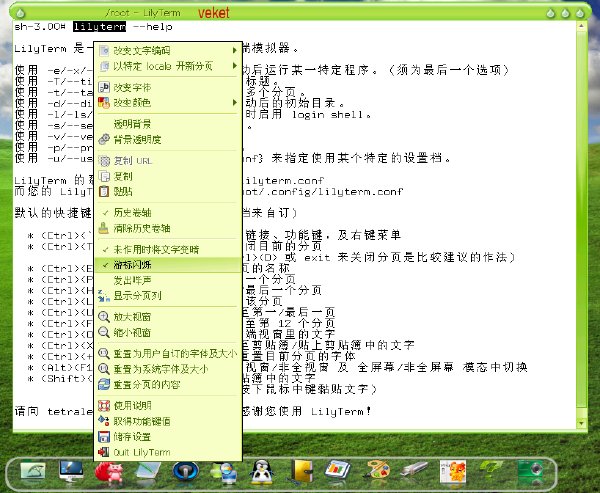Expand the 改变颜色 color submenu
The height and width of the screenshot is (493, 600).
click(168, 103)
